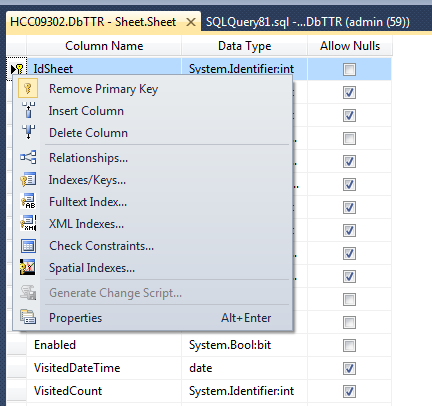432x406 pixels.
Task: Toggle Allow Nulls for IdSheet
Action: 349,69
